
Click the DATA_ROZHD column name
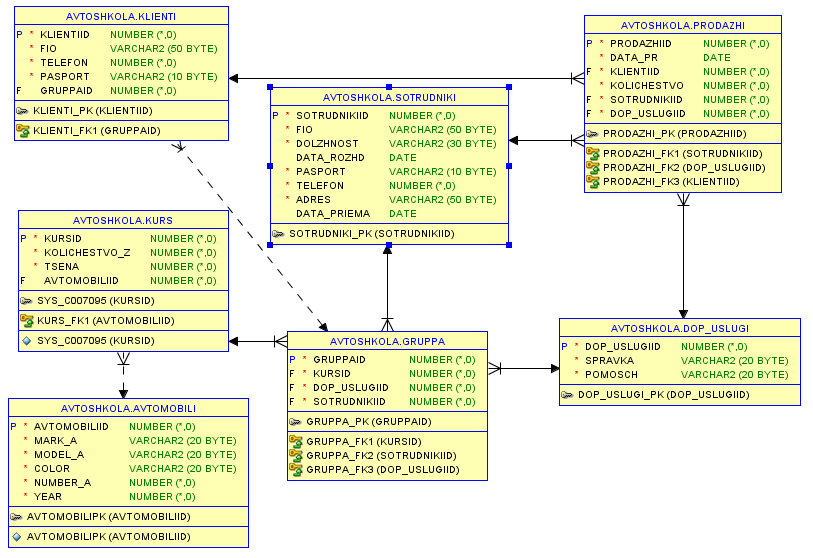[330, 158]
